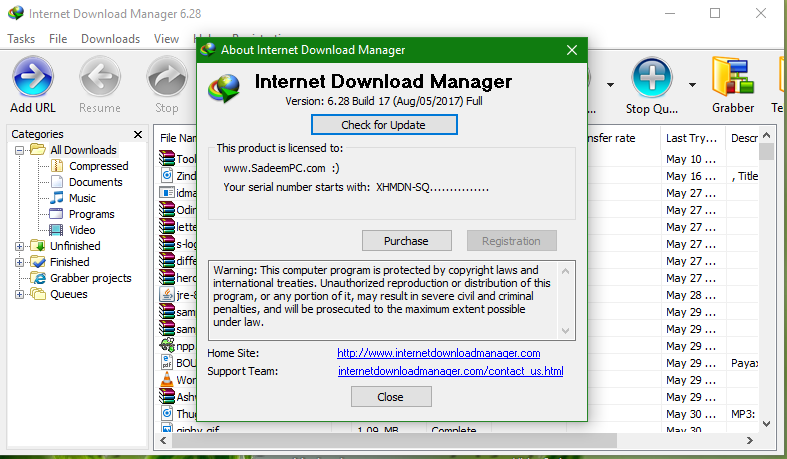Open the Grabber tool

[733, 85]
